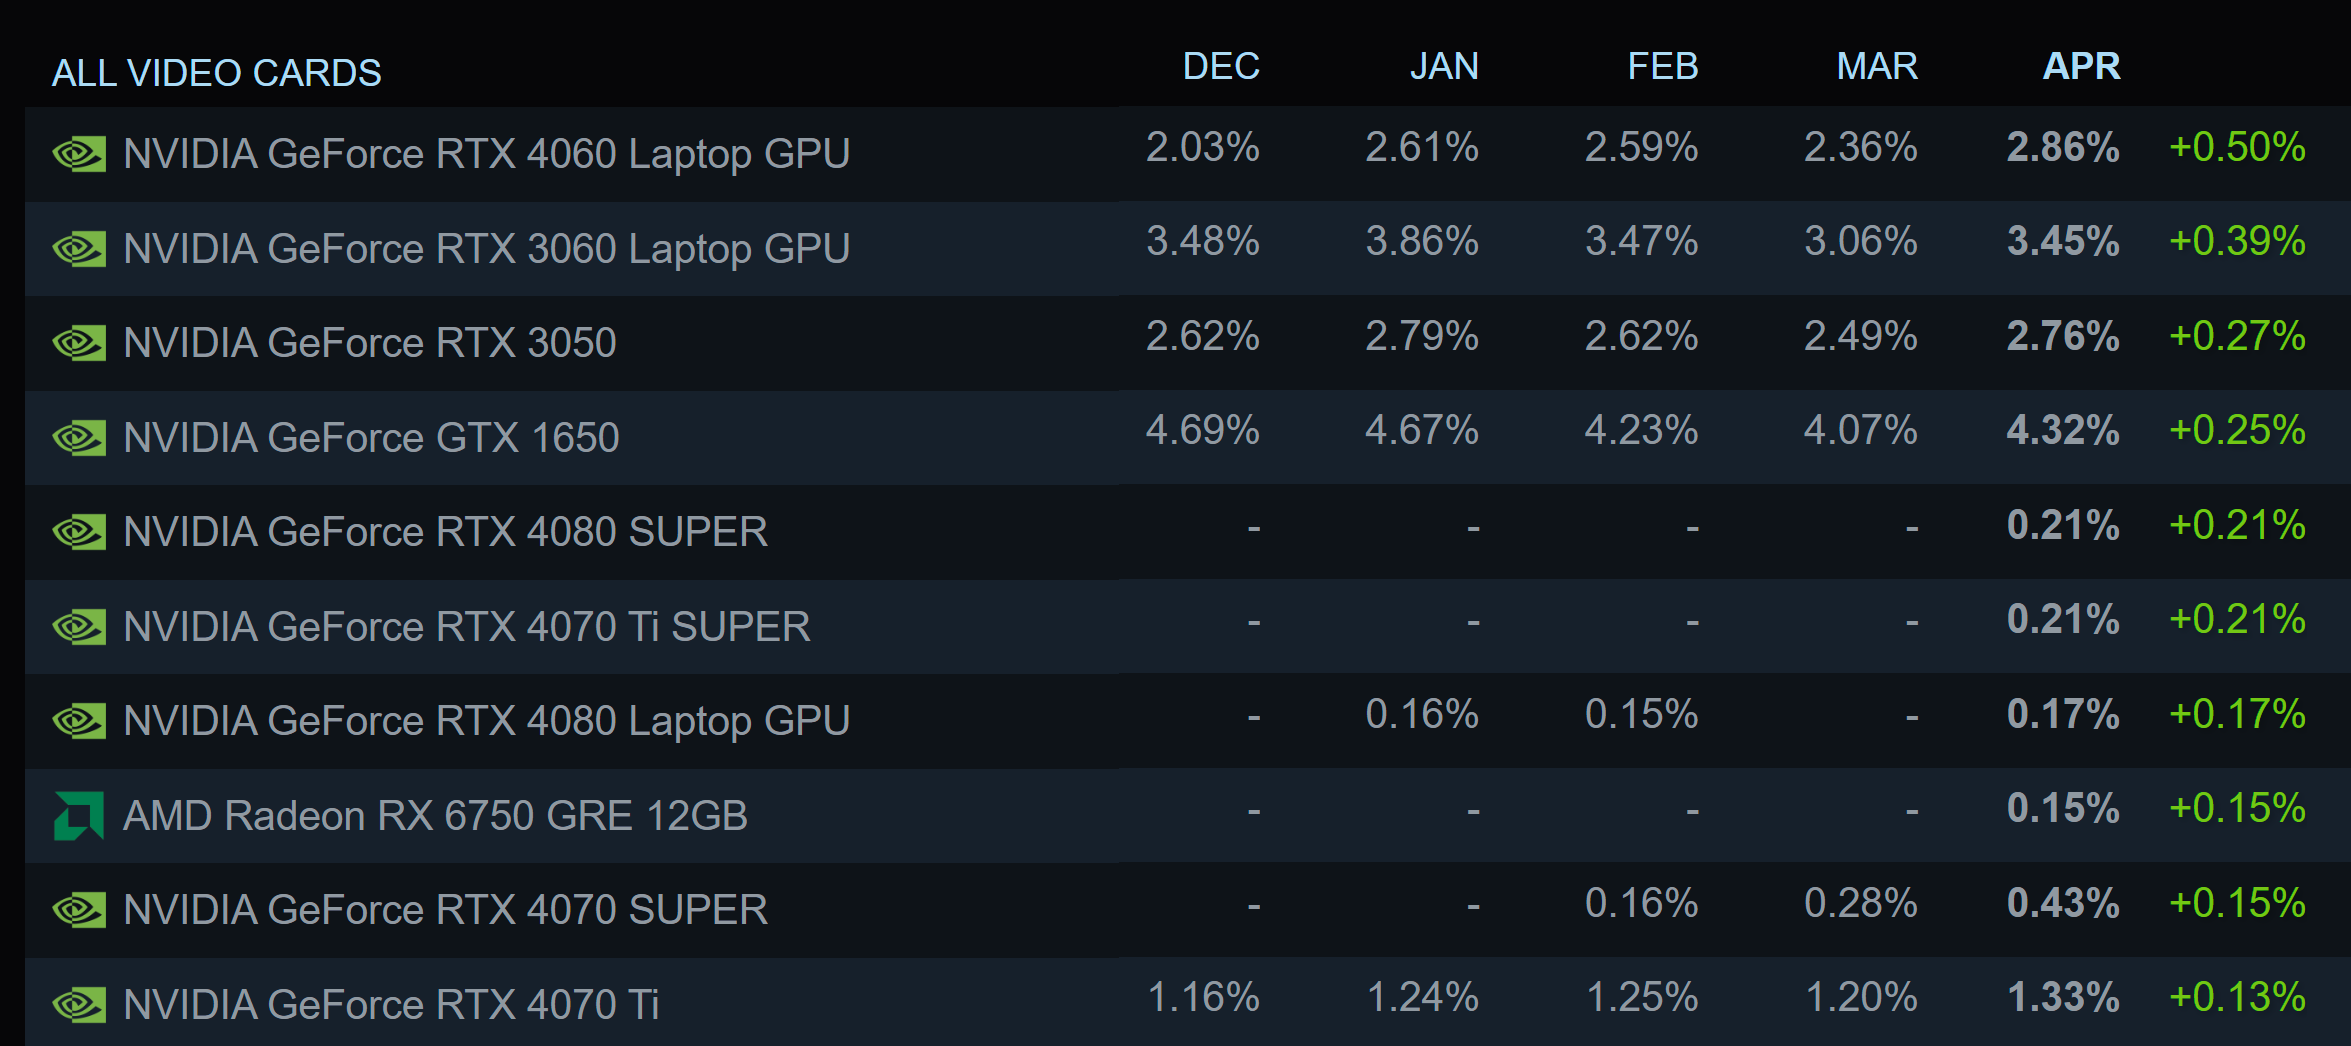Click NVIDIA logo beside RTX 4080 SUPER
This screenshot has height=1046, width=2351.
point(79,532)
